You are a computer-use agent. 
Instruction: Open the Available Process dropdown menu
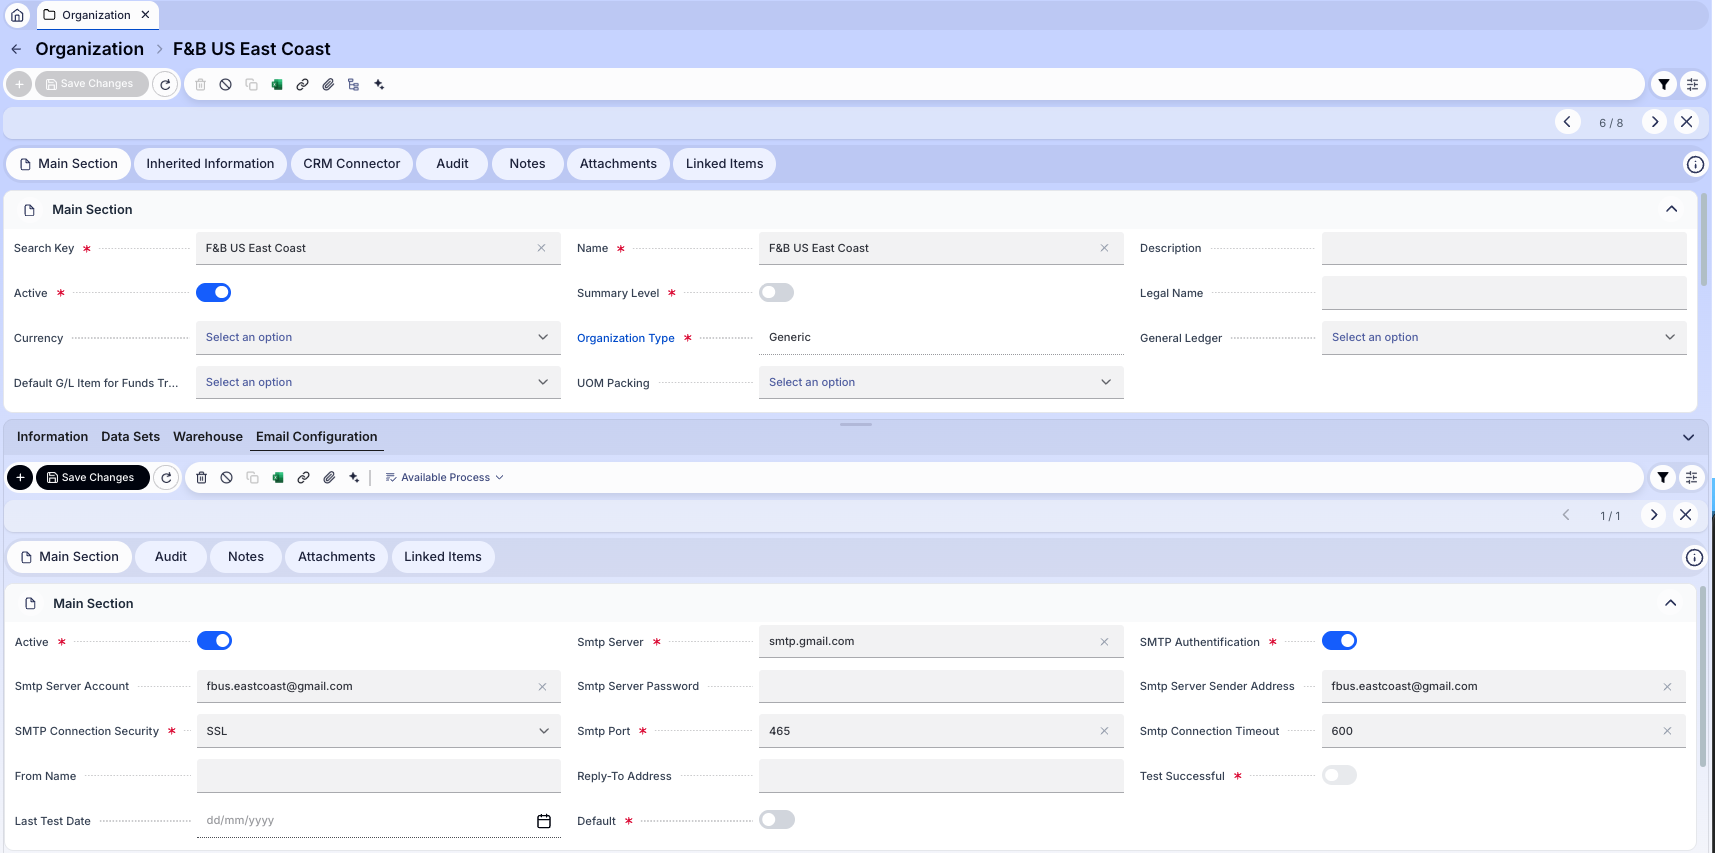point(444,478)
